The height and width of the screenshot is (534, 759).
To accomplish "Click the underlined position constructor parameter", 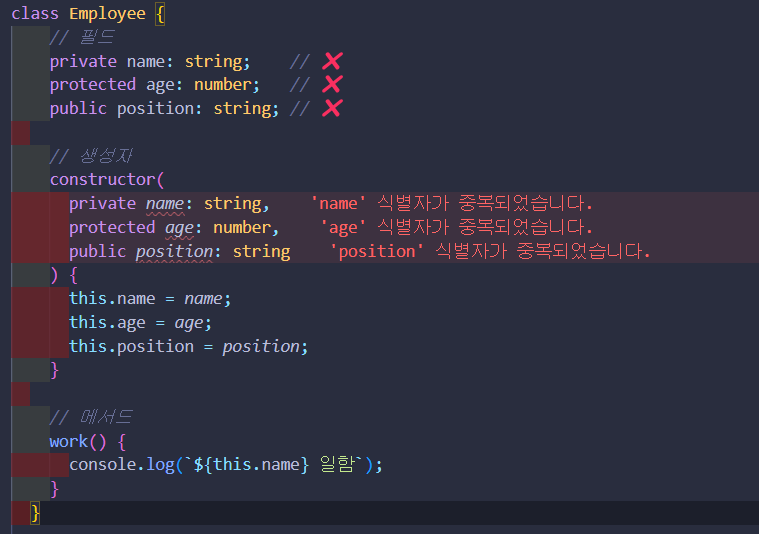I will coord(174,251).
